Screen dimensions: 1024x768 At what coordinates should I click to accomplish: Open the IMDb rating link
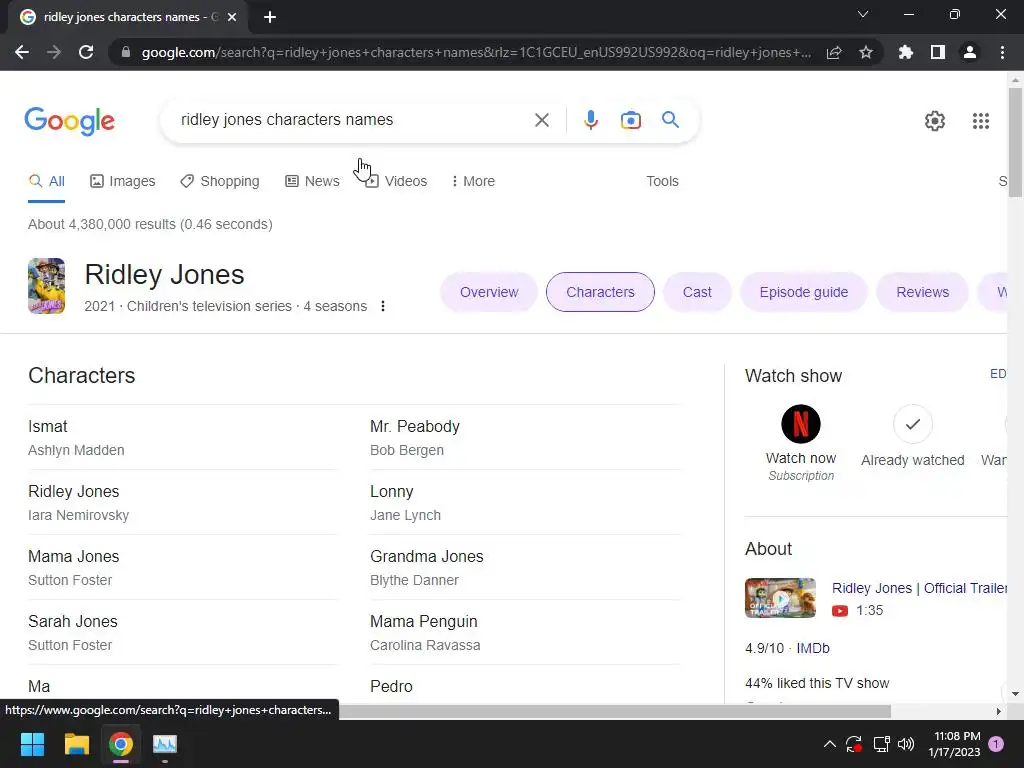point(813,648)
